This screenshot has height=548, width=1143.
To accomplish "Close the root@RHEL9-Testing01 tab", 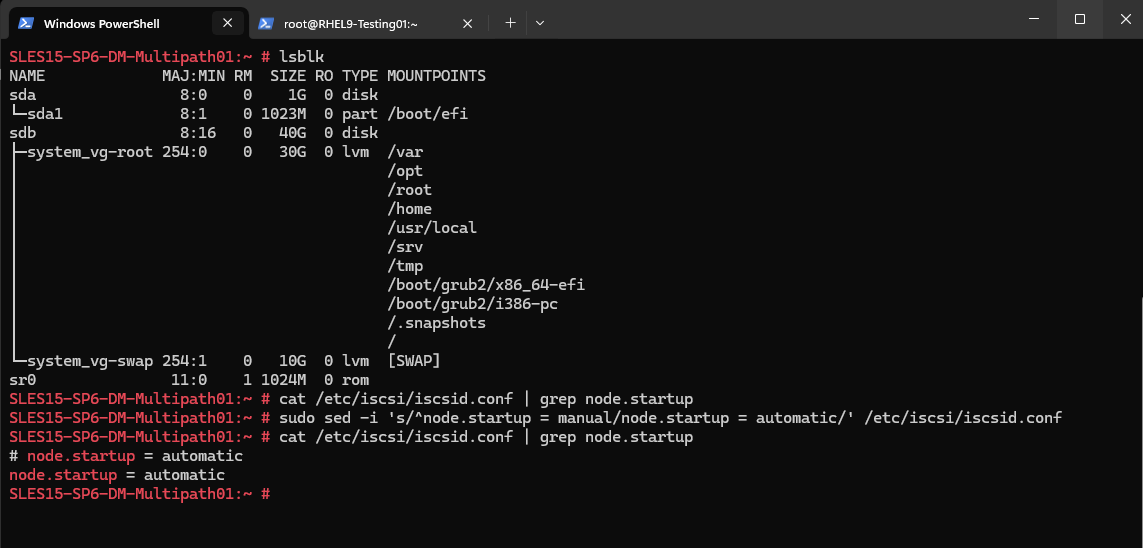I will coord(467,23).
